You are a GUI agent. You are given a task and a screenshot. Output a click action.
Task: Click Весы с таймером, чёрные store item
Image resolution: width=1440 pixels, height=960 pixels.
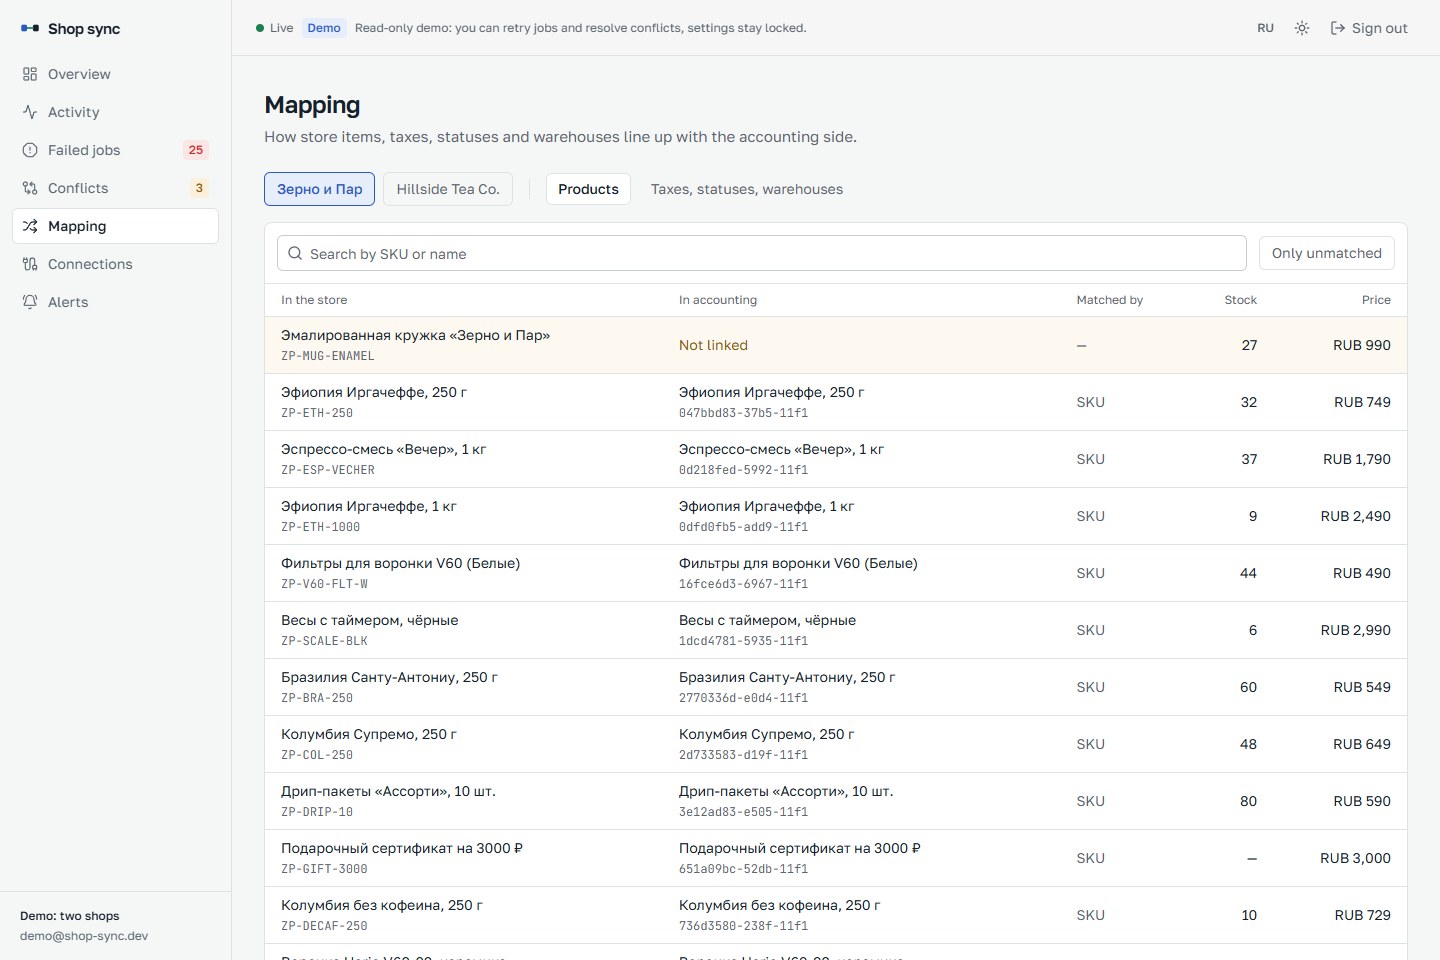[370, 620]
